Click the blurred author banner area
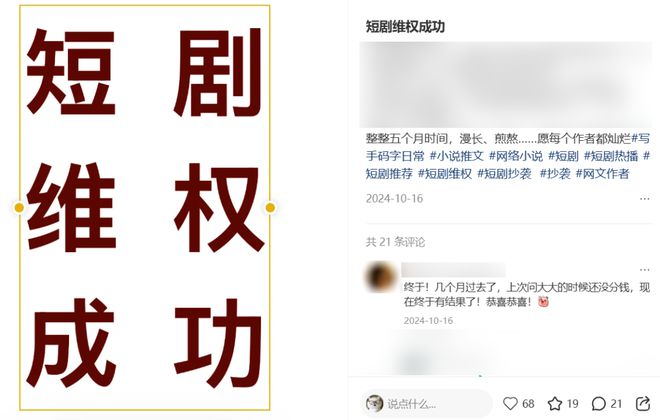 [506, 85]
